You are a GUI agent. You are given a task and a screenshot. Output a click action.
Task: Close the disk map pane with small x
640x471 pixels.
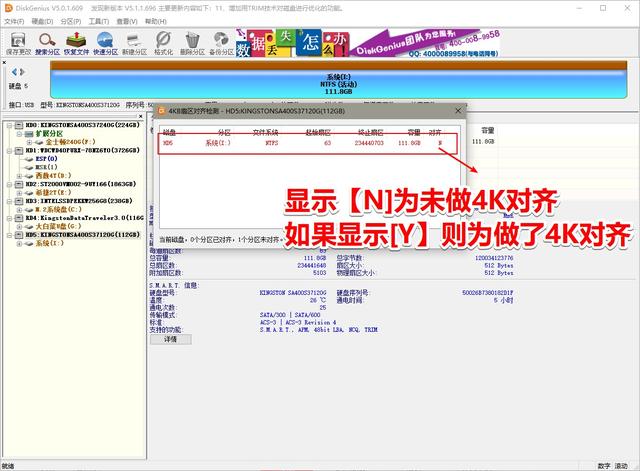tap(4, 62)
